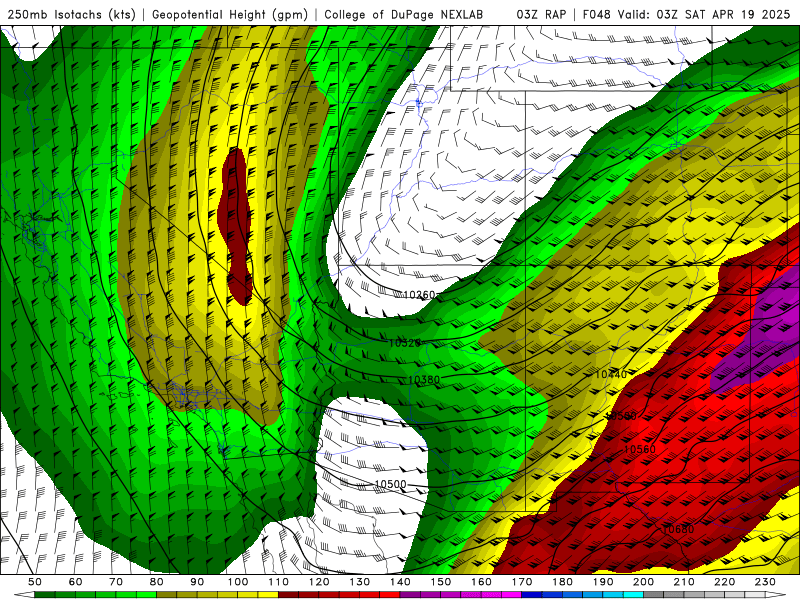This screenshot has height=600, width=800.
Task: Click the 60 value on the color scale
Action: point(75,582)
